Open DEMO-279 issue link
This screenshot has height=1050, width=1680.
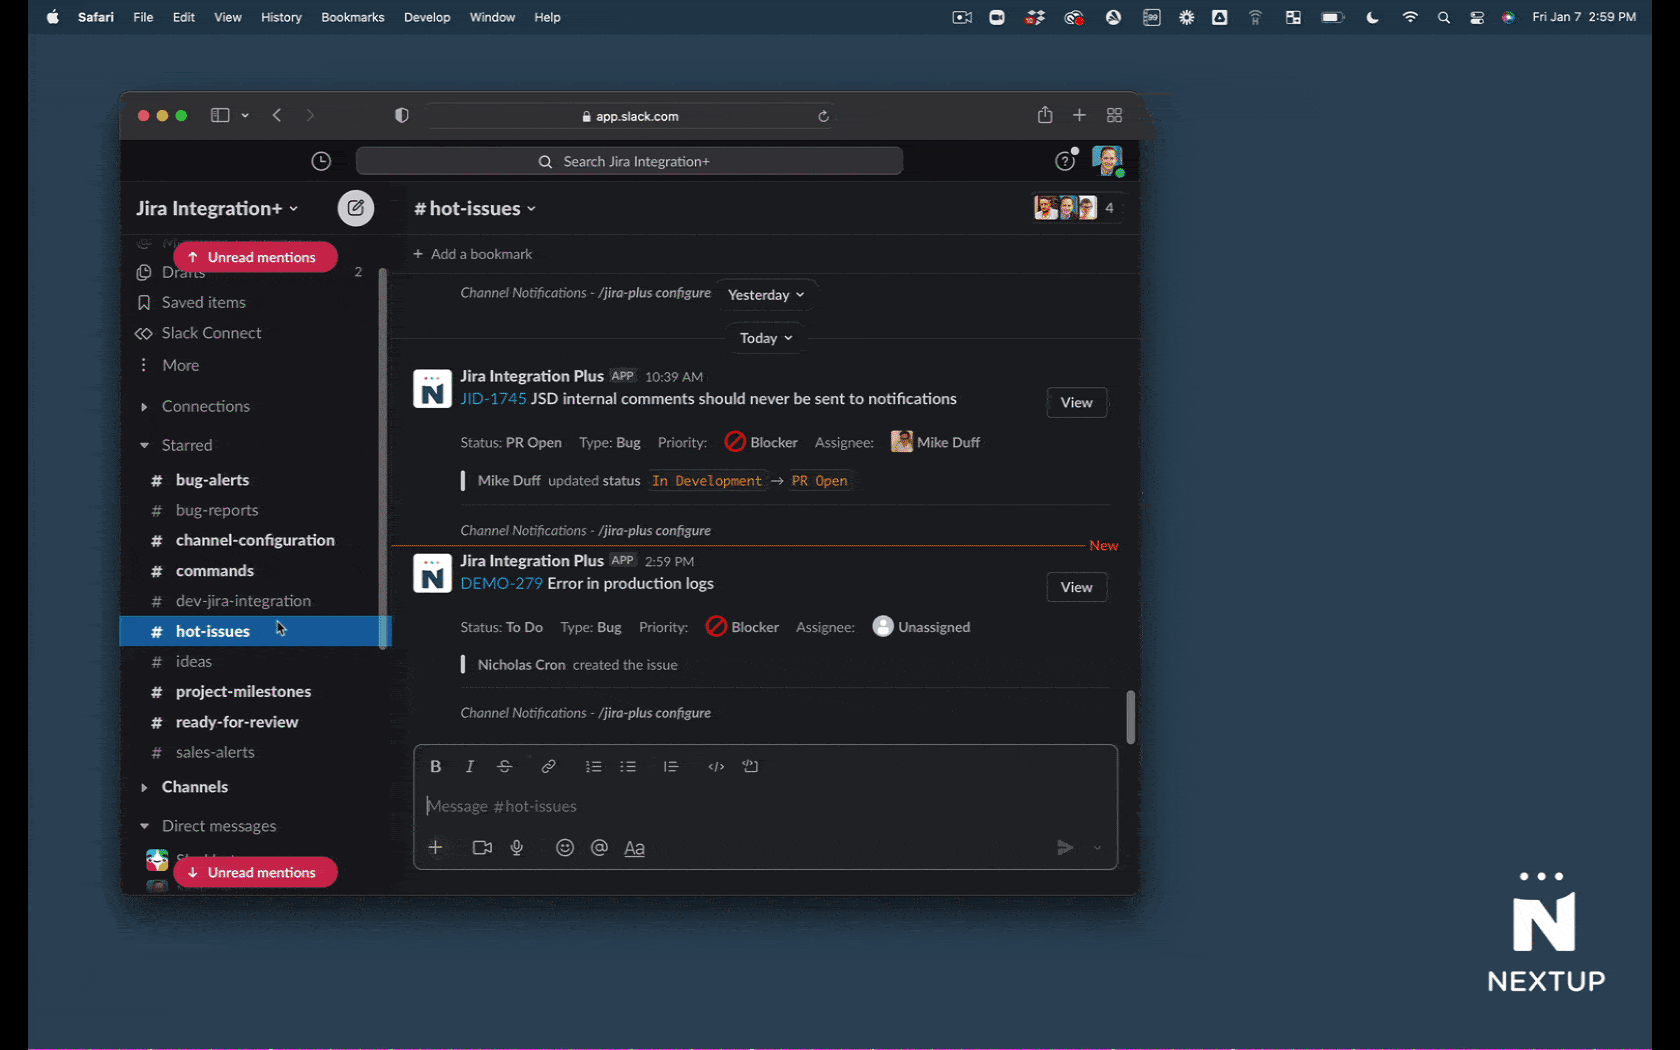tap(501, 584)
